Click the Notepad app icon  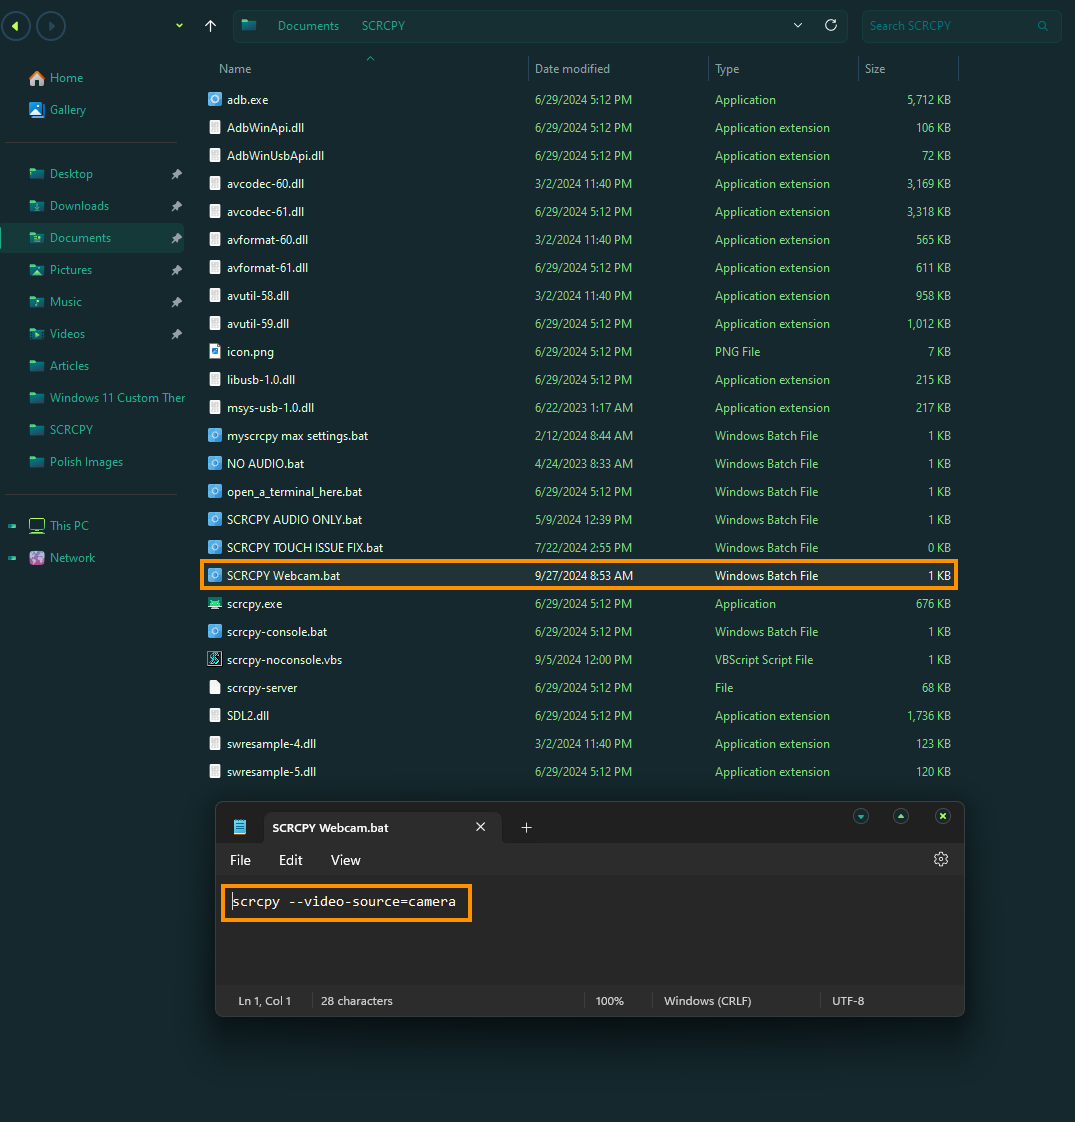tap(240, 827)
